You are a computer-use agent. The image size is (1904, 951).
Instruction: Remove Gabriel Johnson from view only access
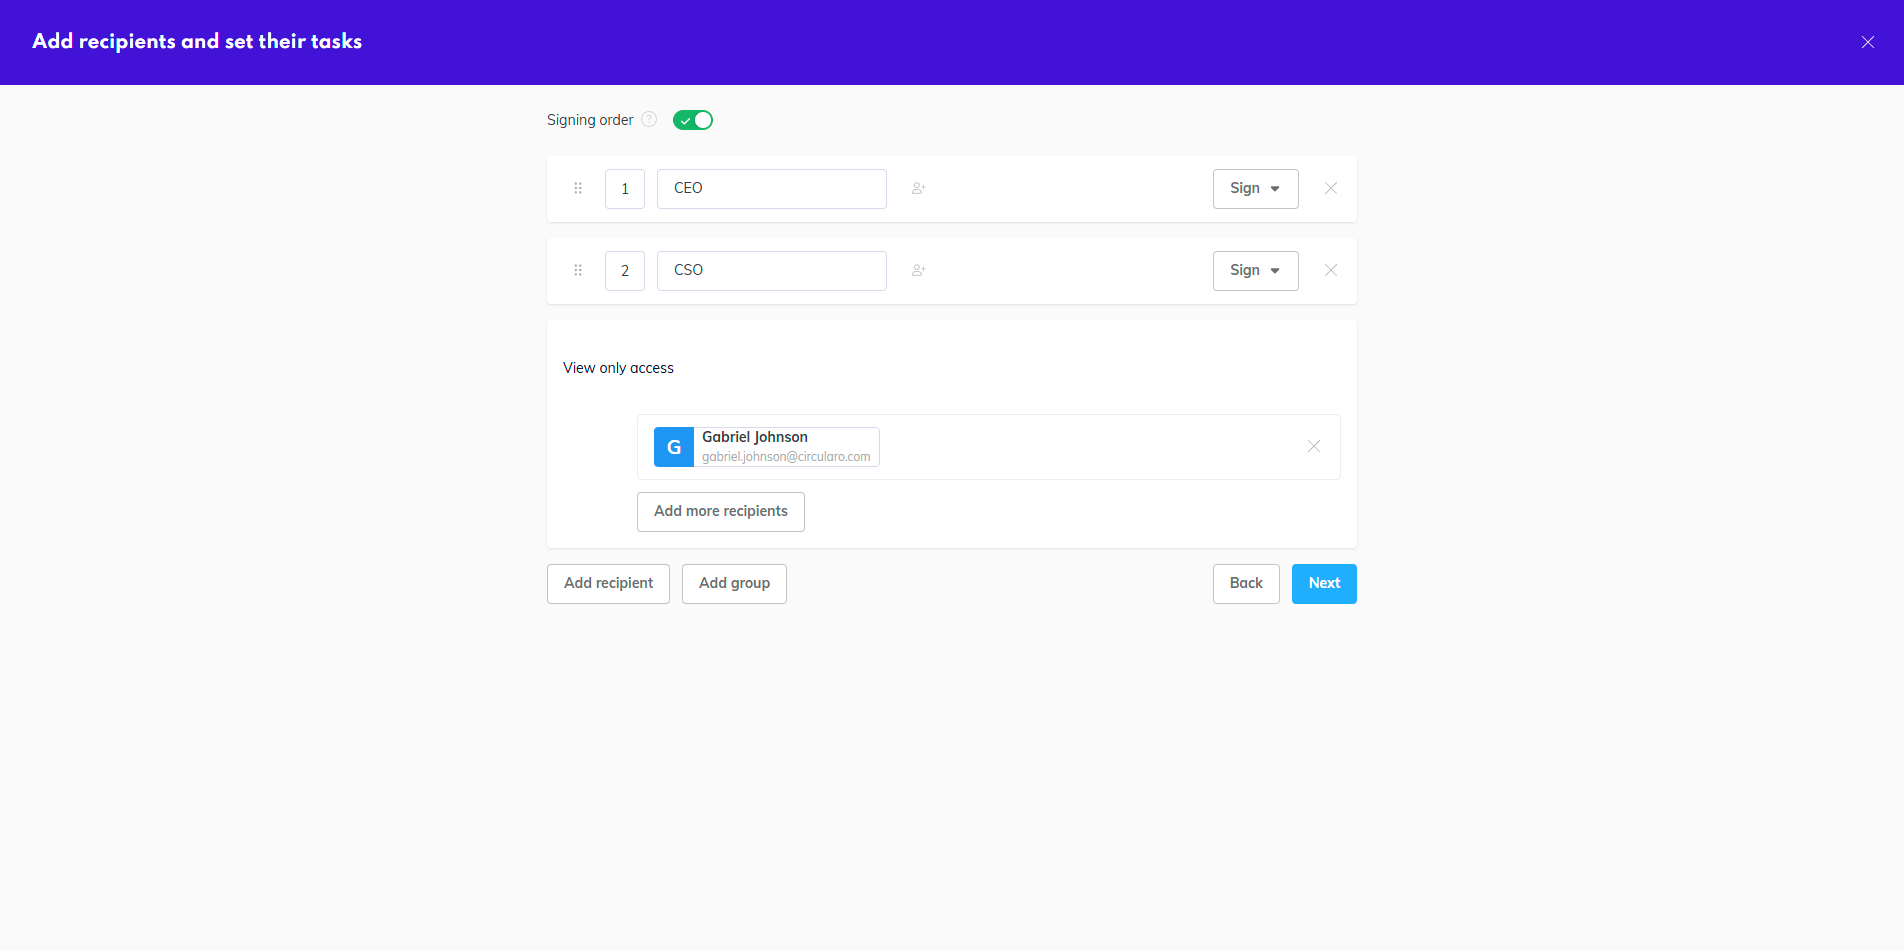pyautogui.click(x=1313, y=446)
